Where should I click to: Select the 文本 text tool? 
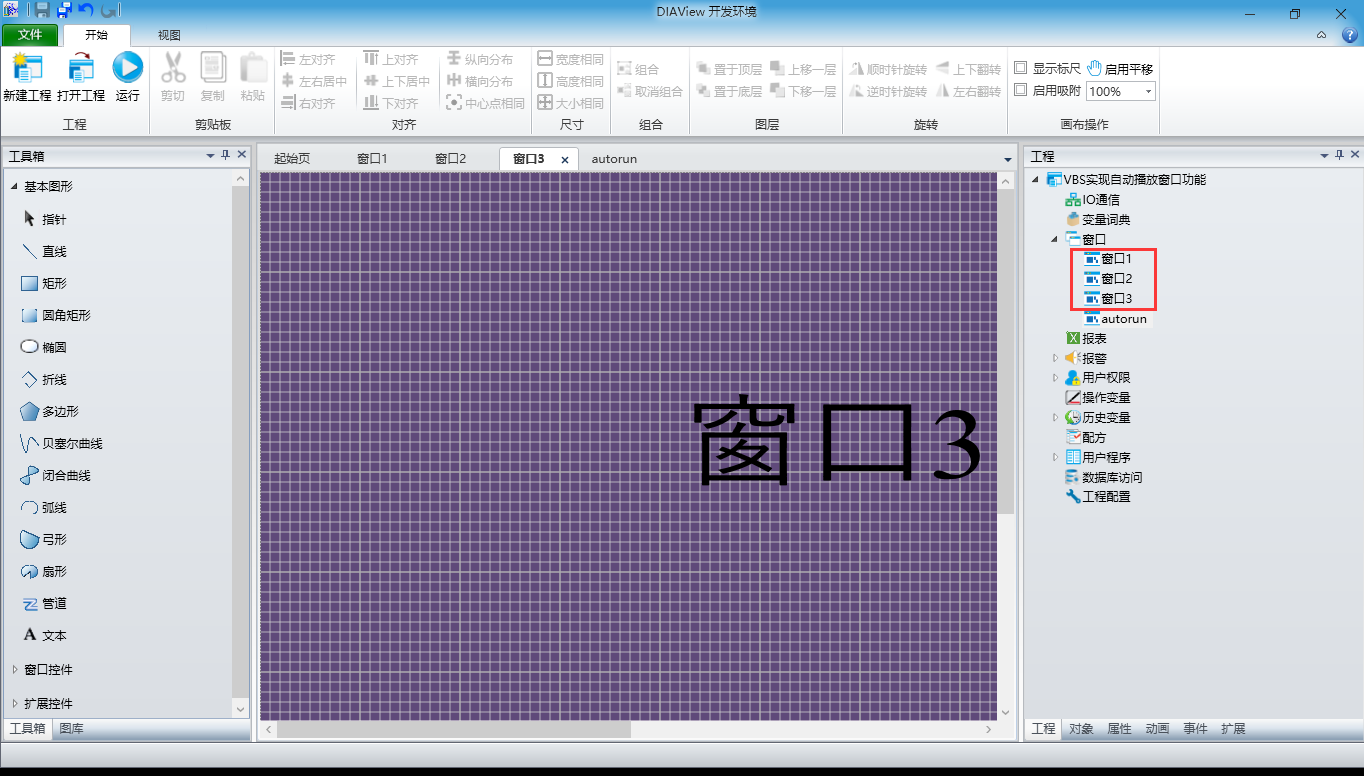(44, 635)
